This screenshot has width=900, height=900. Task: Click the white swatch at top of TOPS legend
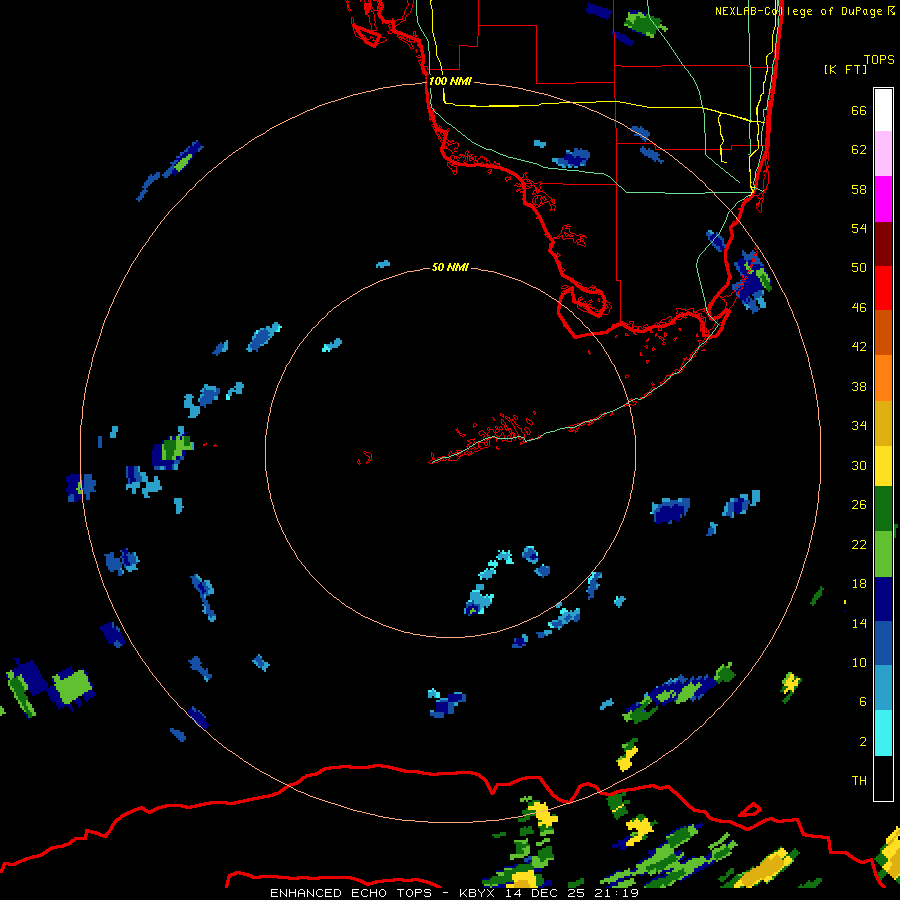tap(883, 110)
